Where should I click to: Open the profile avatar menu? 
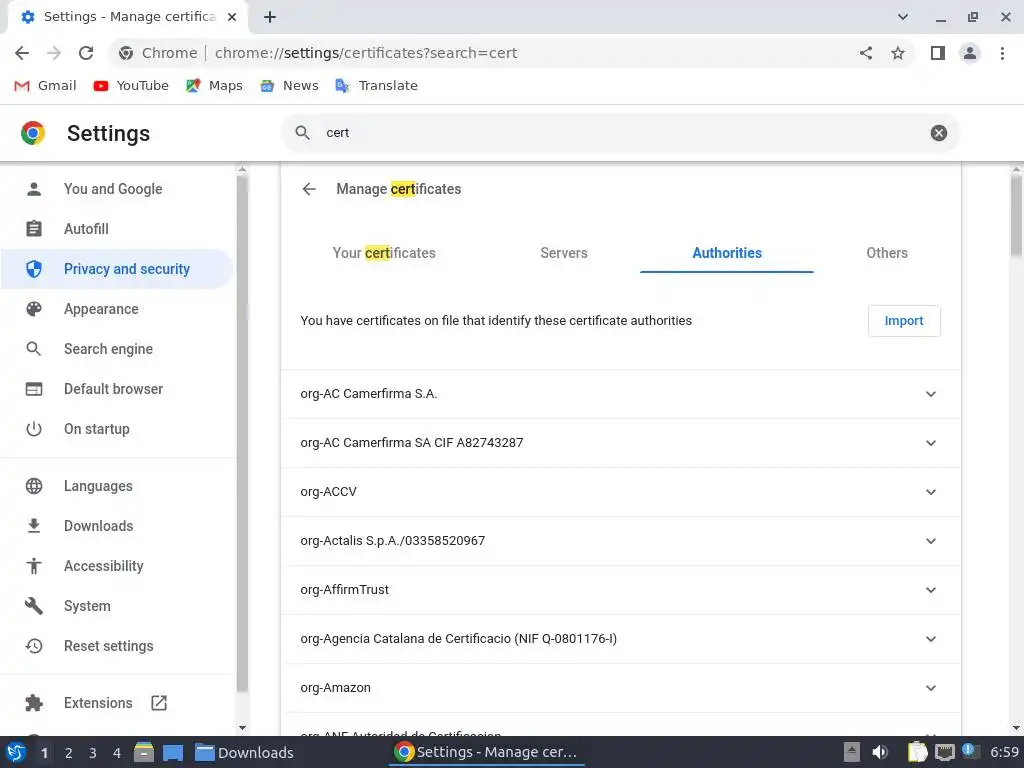[x=970, y=53]
